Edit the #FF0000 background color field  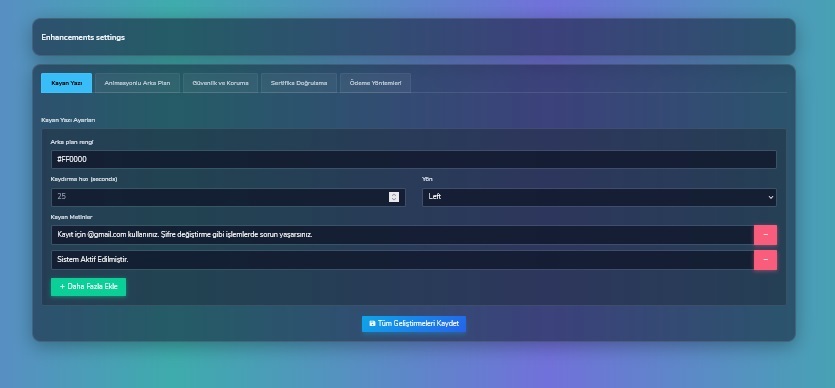tap(414, 160)
